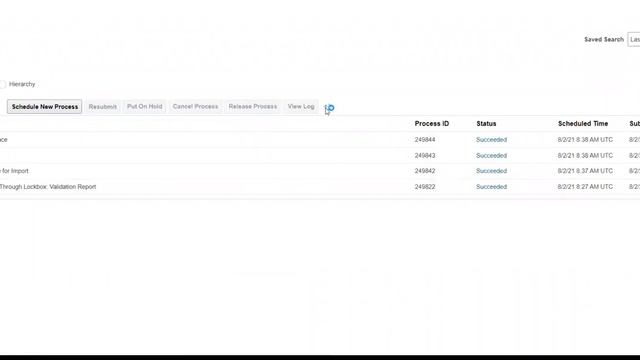Click the Put On Hold button
The width and height of the screenshot is (640, 360).
tap(144, 107)
